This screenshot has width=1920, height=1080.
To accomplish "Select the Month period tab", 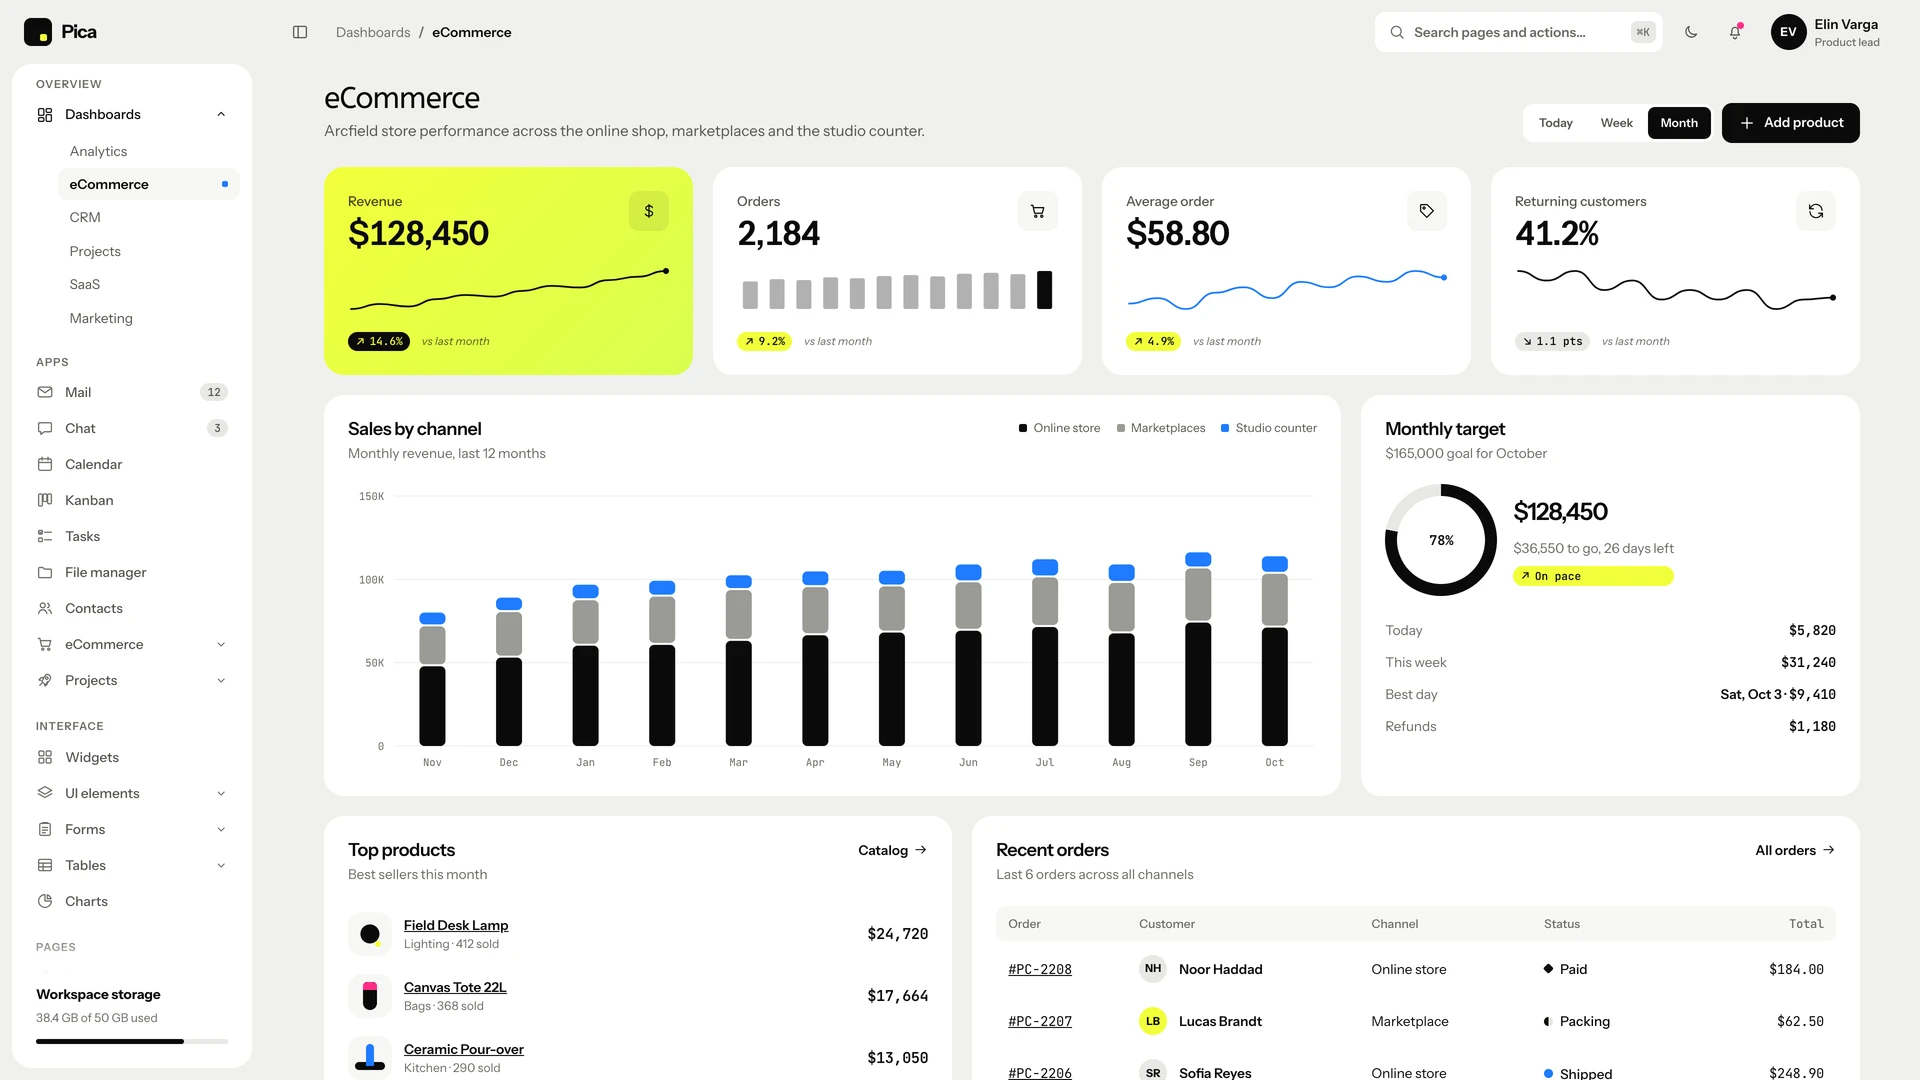I will (1679, 123).
